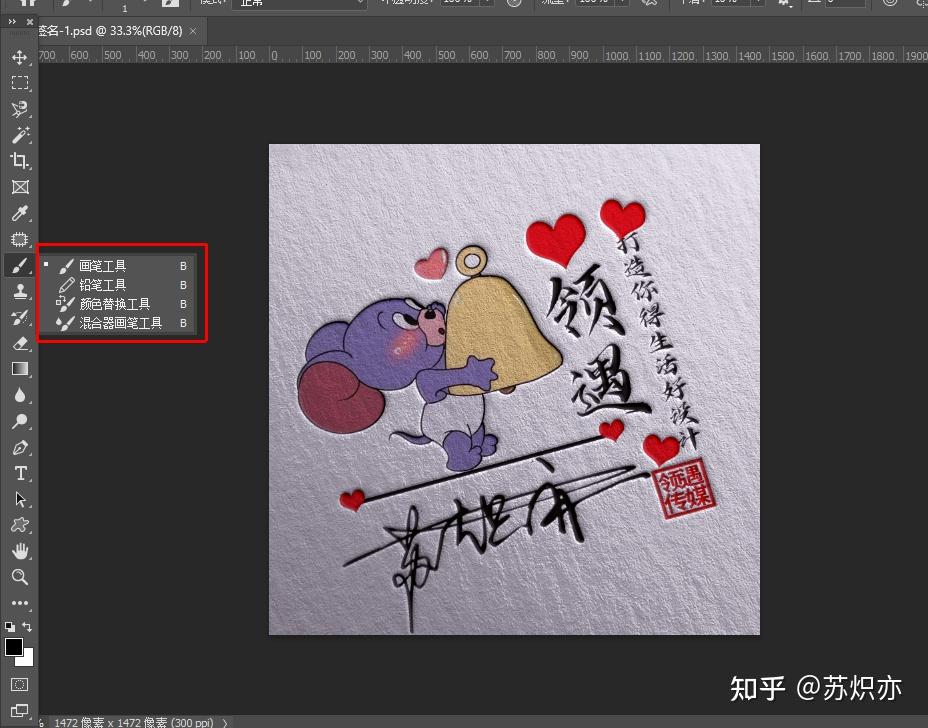Select the Eyedropper tool
The width and height of the screenshot is (928, 728).
20,213
